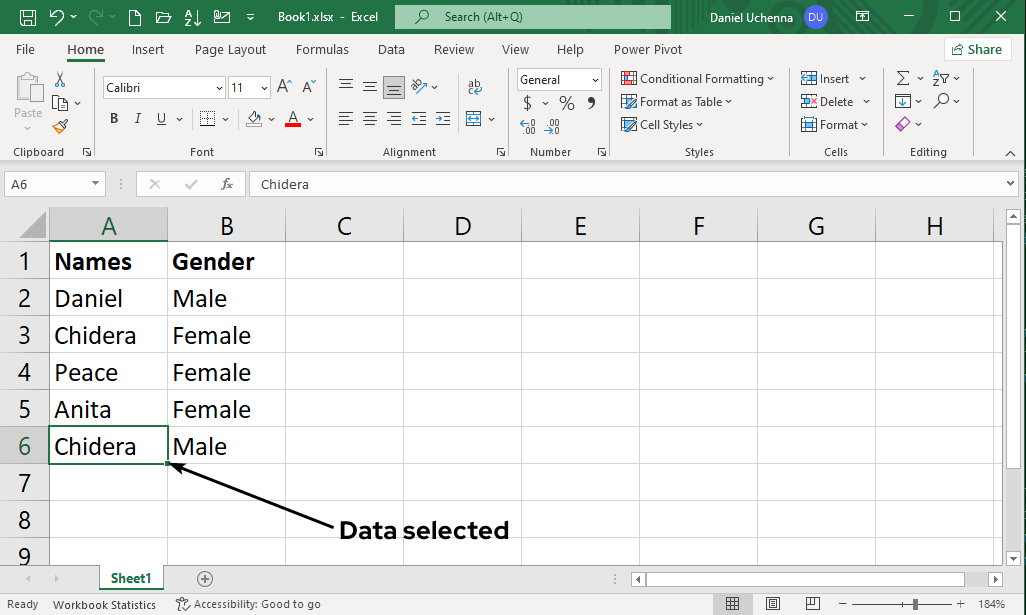Click inside the Name Box
1026x615 pixels.
(x=47, y=184)
